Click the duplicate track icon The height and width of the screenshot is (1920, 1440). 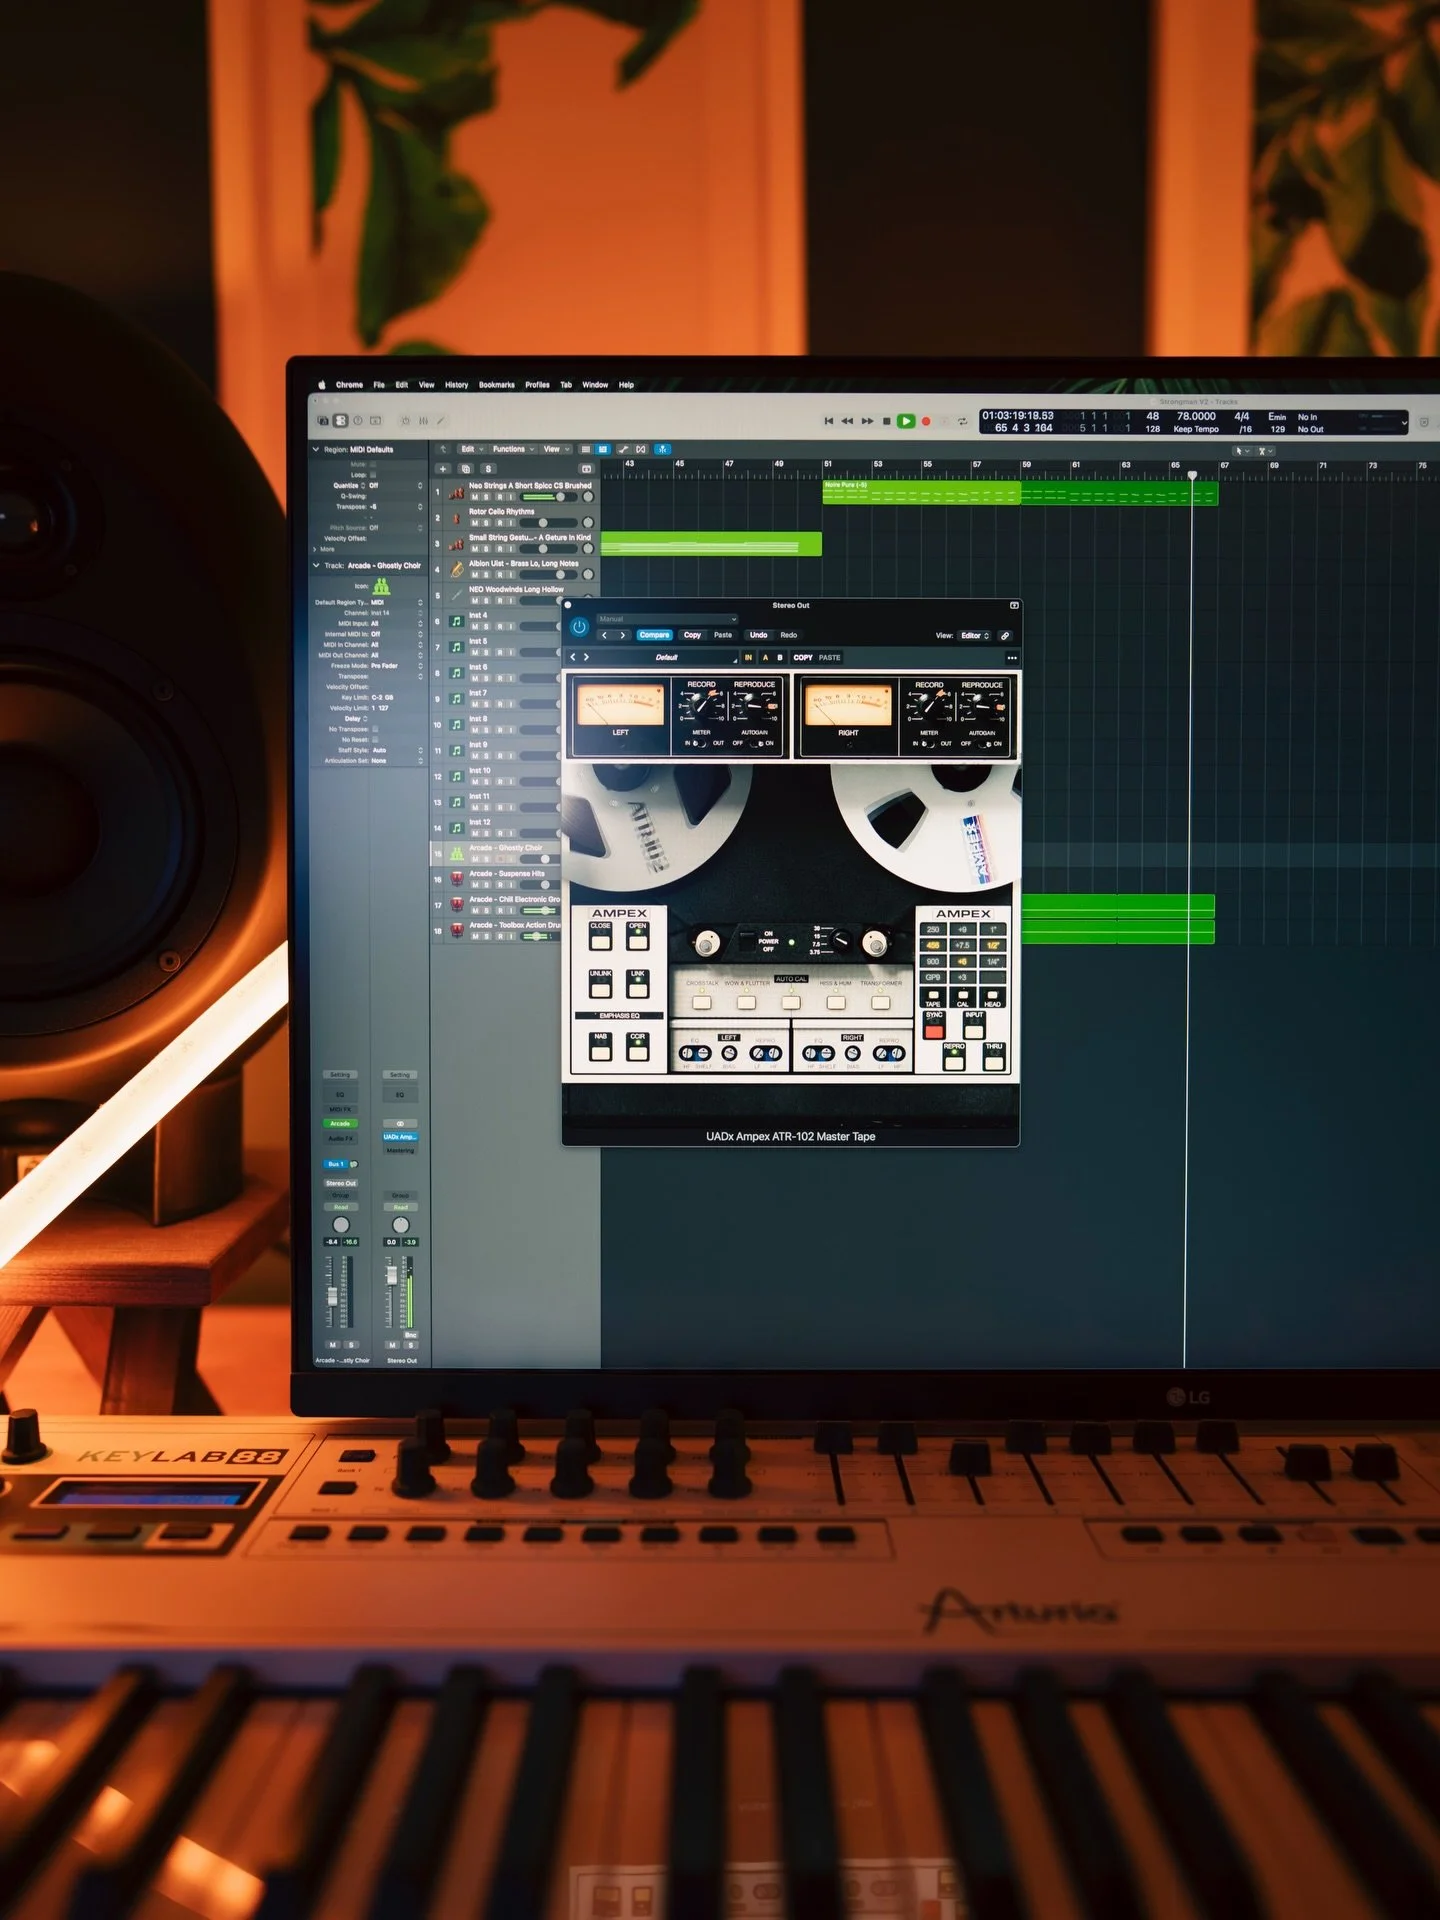point(465,469)
